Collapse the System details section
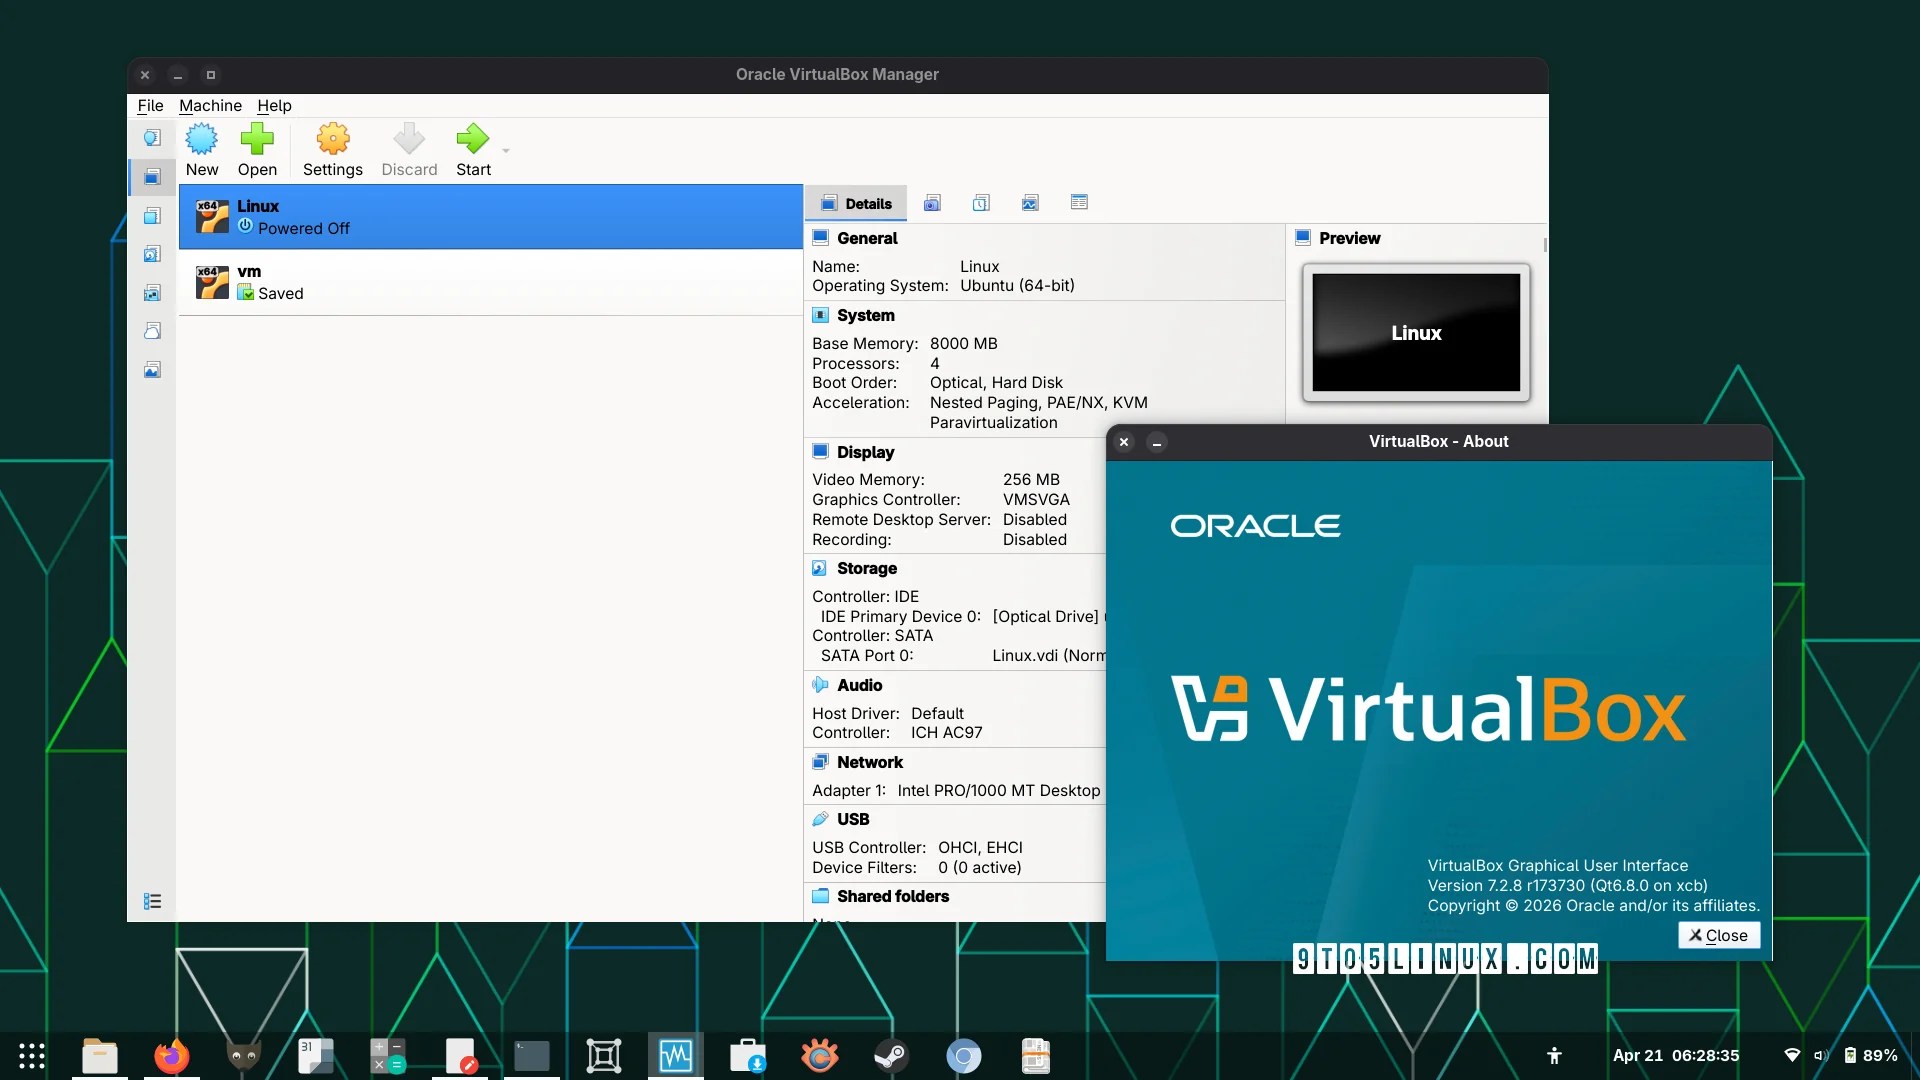 pos(821,315)
